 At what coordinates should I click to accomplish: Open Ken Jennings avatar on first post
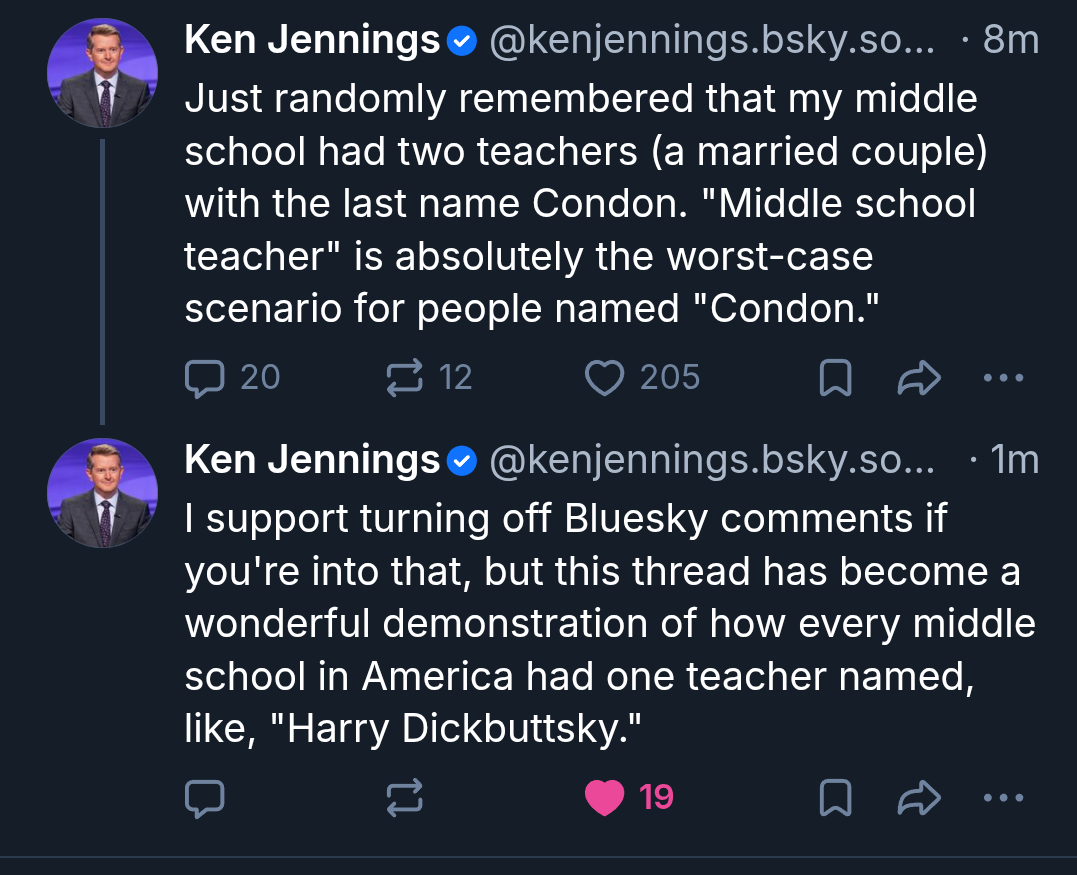[102, 73]
